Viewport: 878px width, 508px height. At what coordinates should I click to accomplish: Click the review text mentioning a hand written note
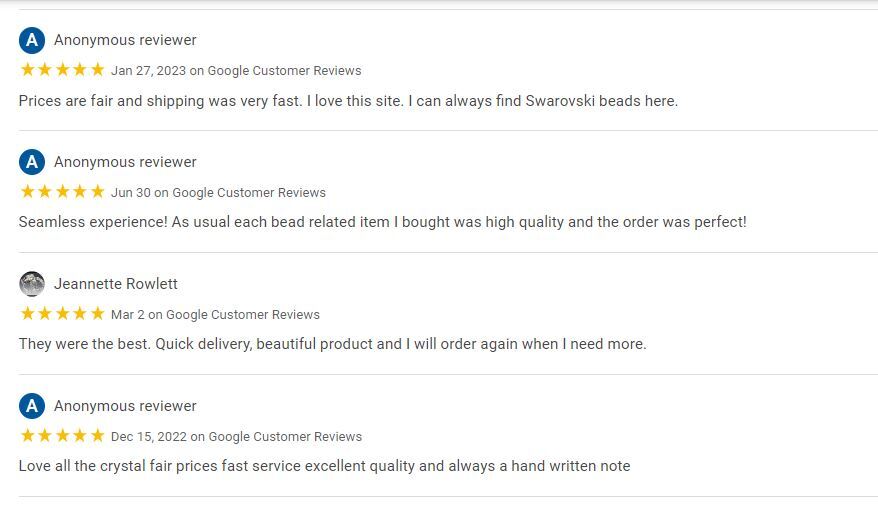[x=325, y=466]
